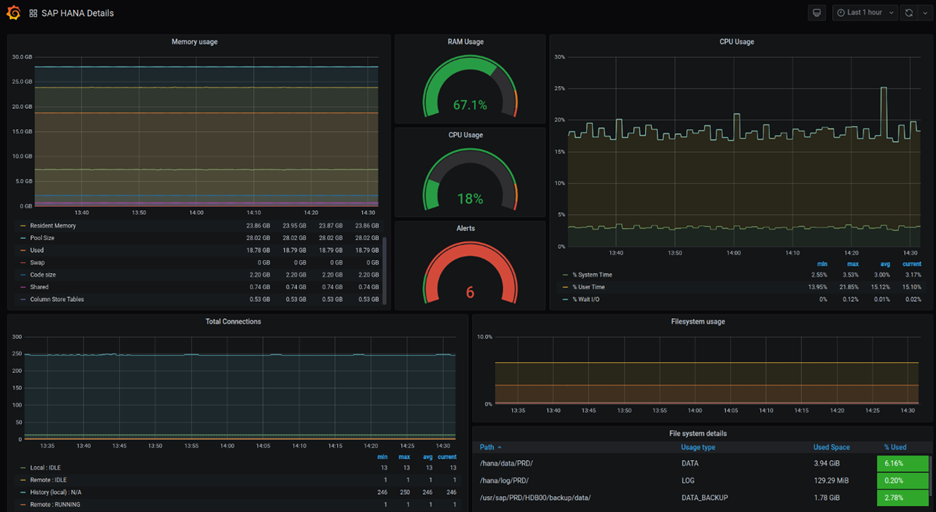The image size is (936, 512).
Task: Click the Resident Memory legend color marker
Action: coord(23,226)
